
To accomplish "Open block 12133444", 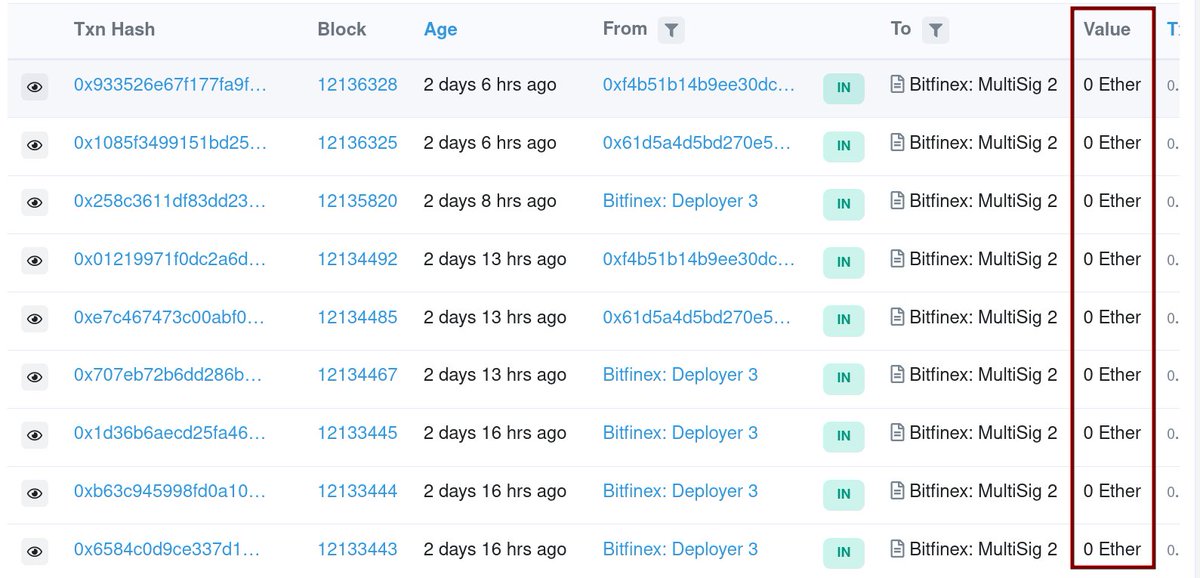I will point(357,491).
